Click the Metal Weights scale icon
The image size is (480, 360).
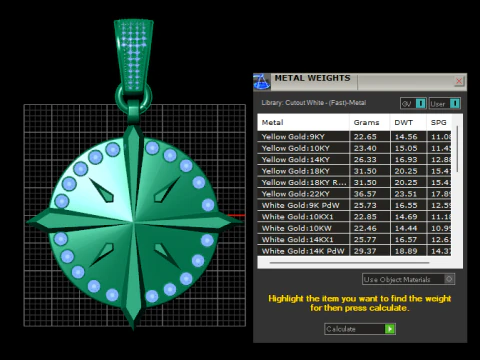(262, 82)
